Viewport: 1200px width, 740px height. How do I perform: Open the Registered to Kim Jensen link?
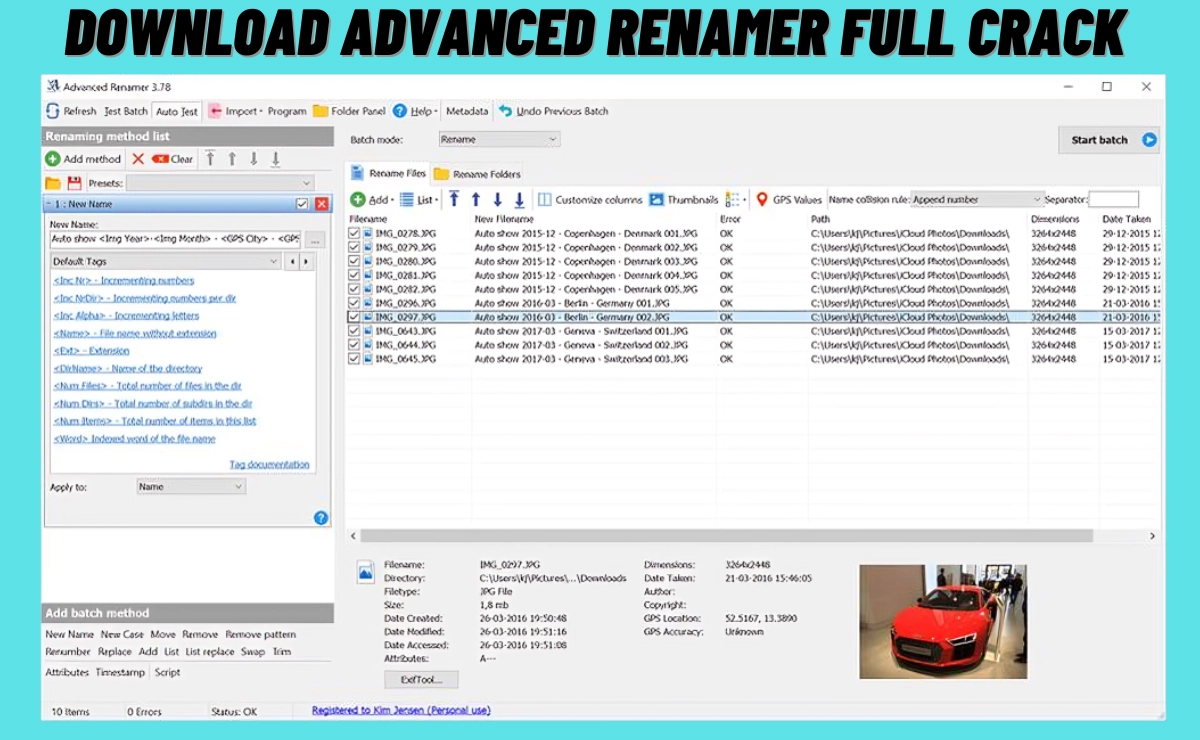click(401, 711)
